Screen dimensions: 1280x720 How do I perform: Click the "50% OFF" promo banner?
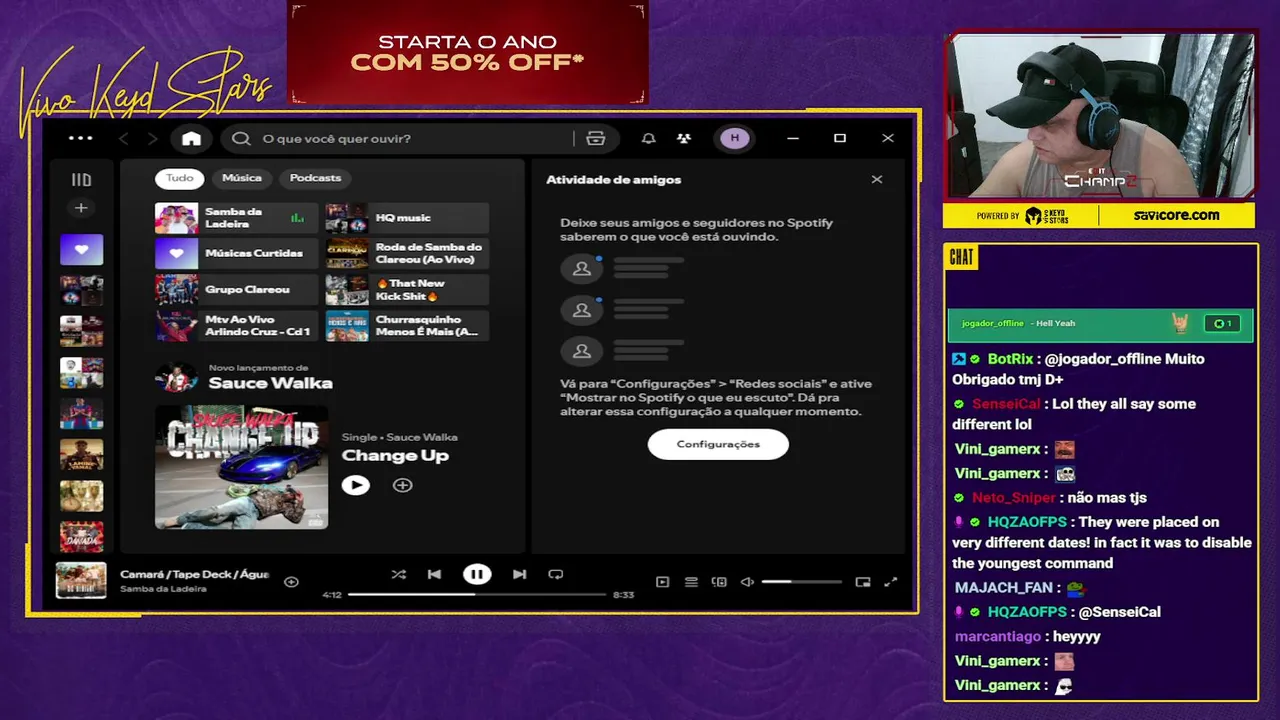467,52
